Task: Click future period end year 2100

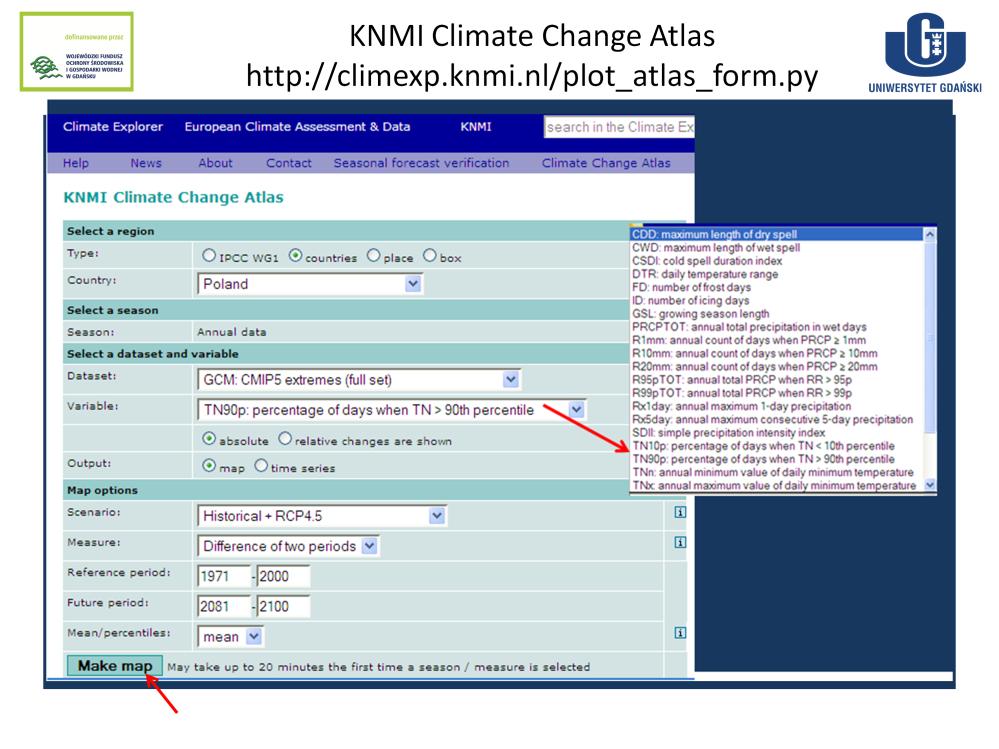Action: pos(284,606)
